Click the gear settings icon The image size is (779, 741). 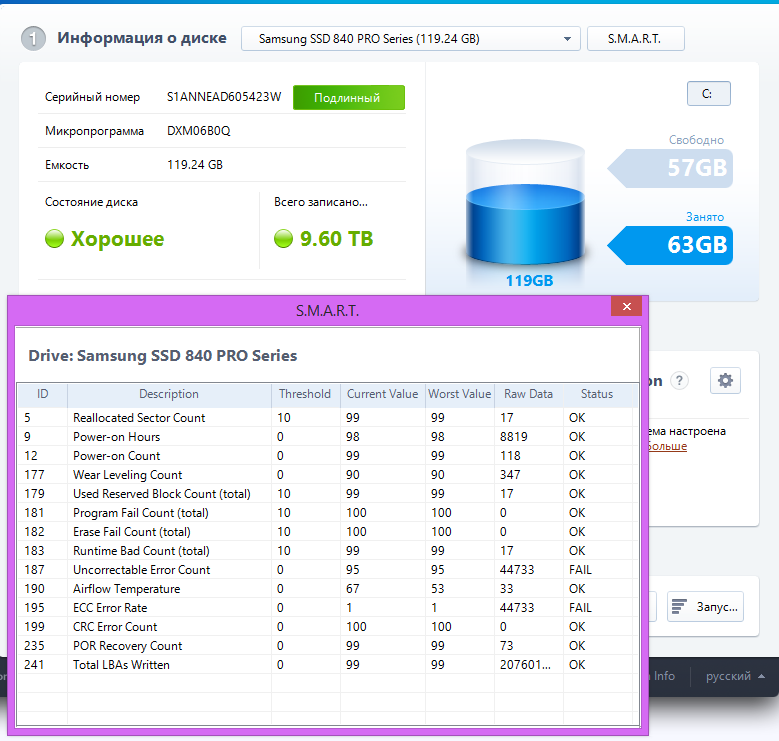pyautogui.click(x=725, y=380)
